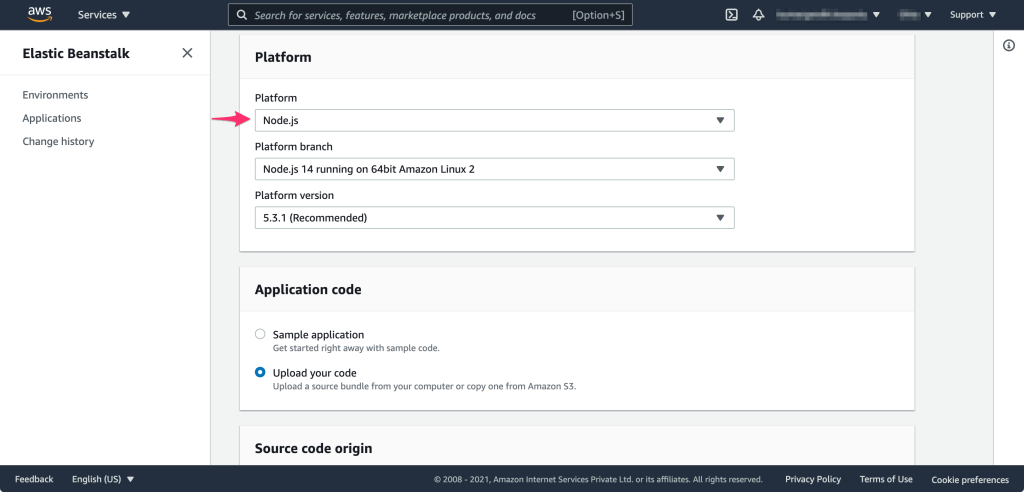Expand the Platform branch dropdown
The image size is (1024, 492).
coord(494,169)
